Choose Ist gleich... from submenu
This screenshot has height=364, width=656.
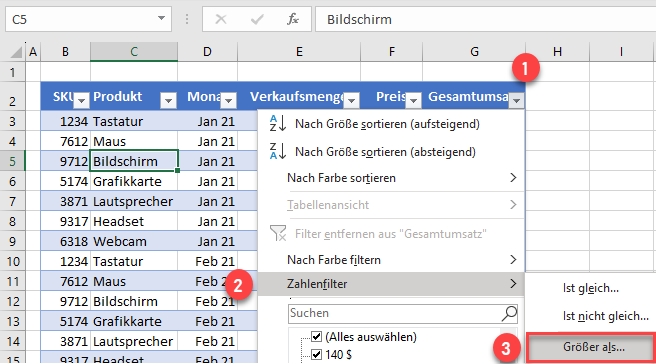point(590,288)
